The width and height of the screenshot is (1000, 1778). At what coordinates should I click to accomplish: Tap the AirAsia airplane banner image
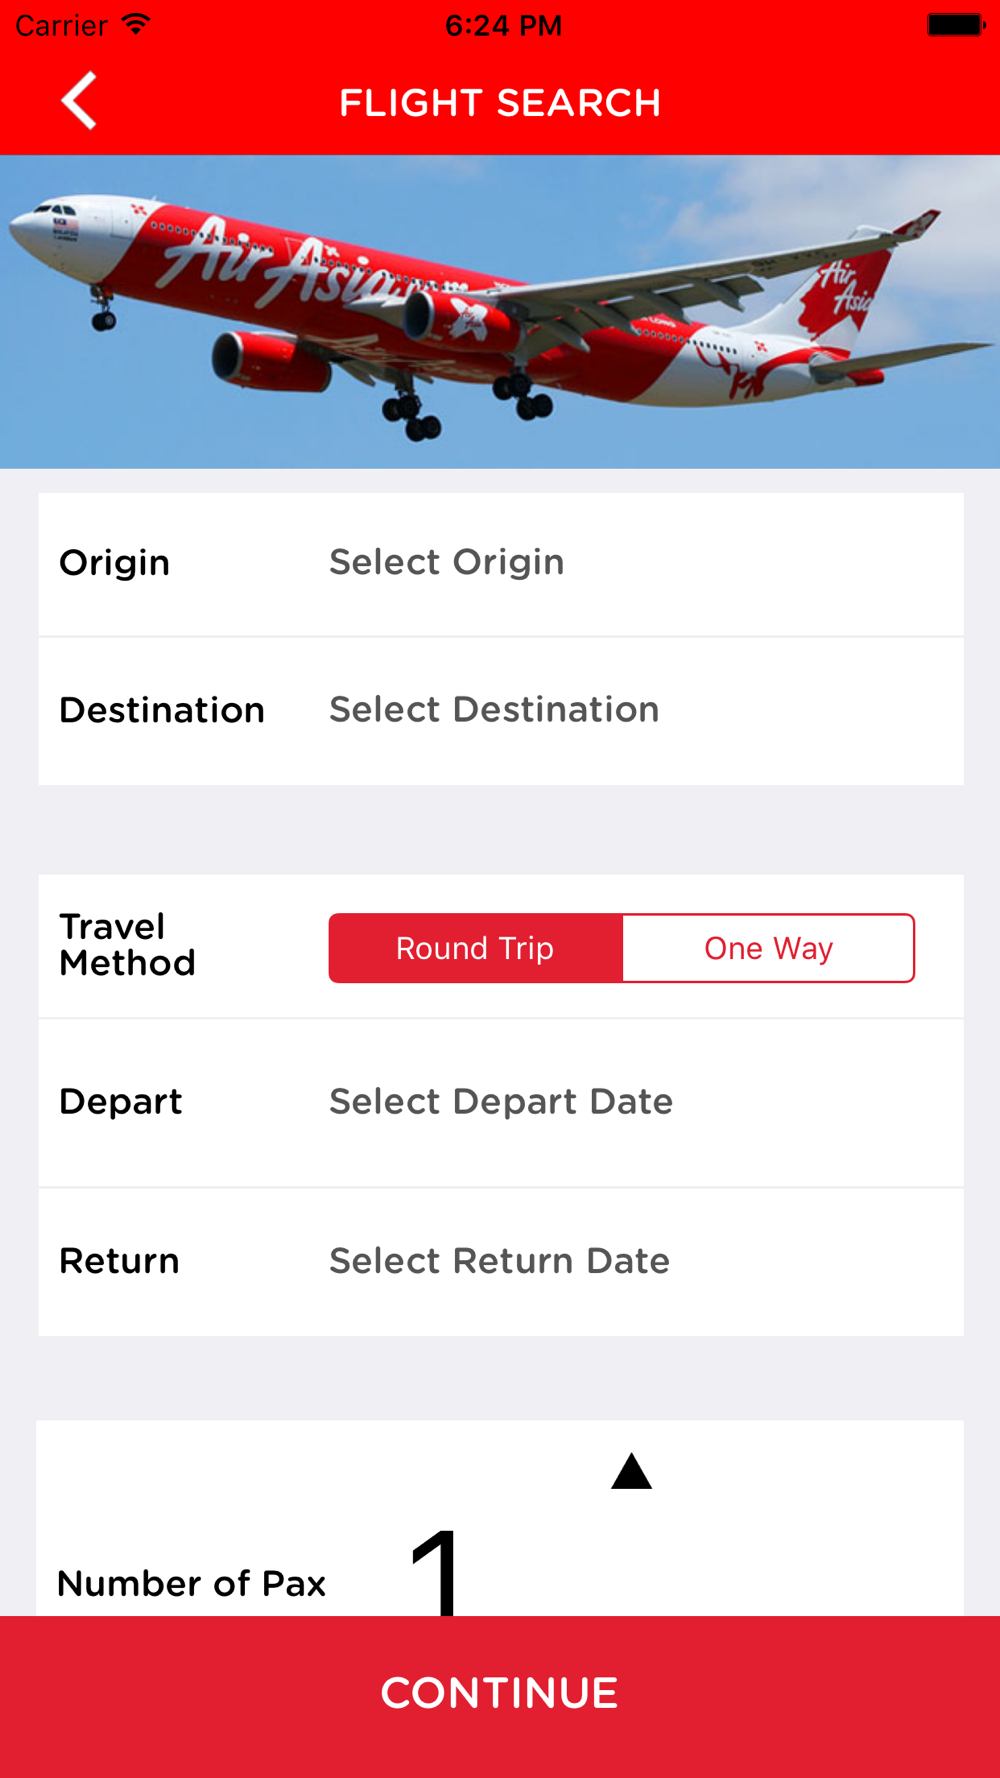coord(500,312)
